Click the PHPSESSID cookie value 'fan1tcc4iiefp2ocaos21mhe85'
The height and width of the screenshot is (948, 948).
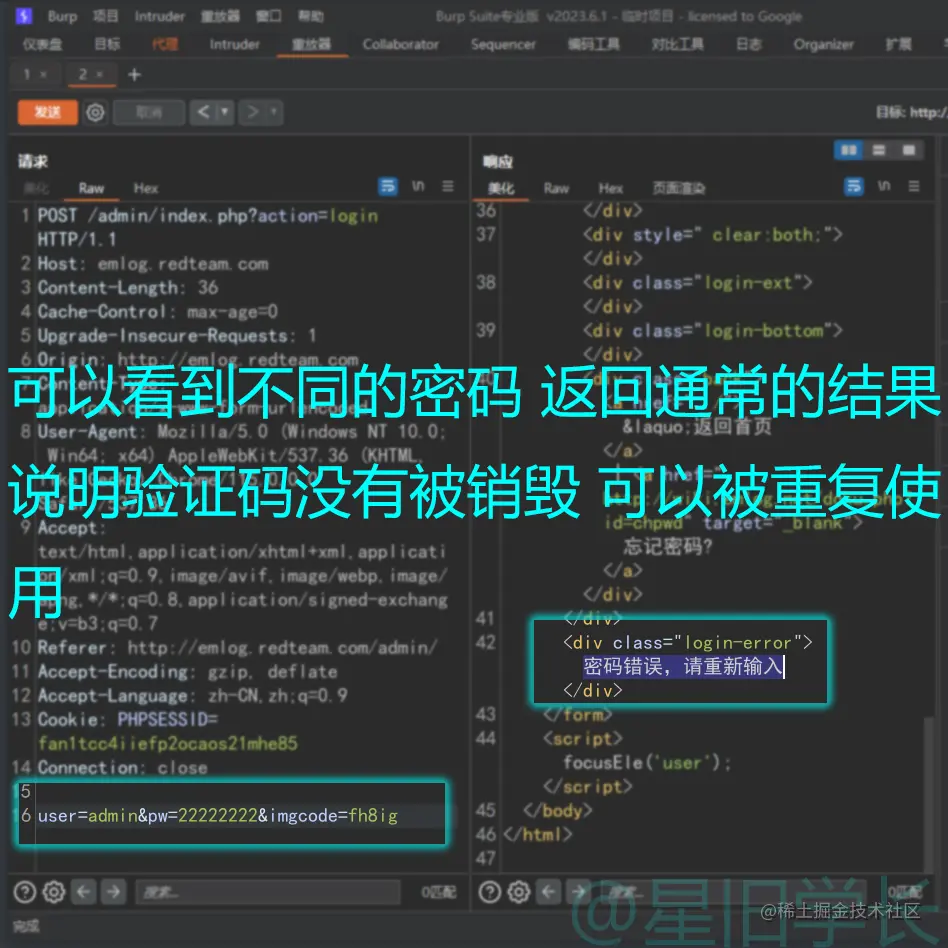click(167, 743)
